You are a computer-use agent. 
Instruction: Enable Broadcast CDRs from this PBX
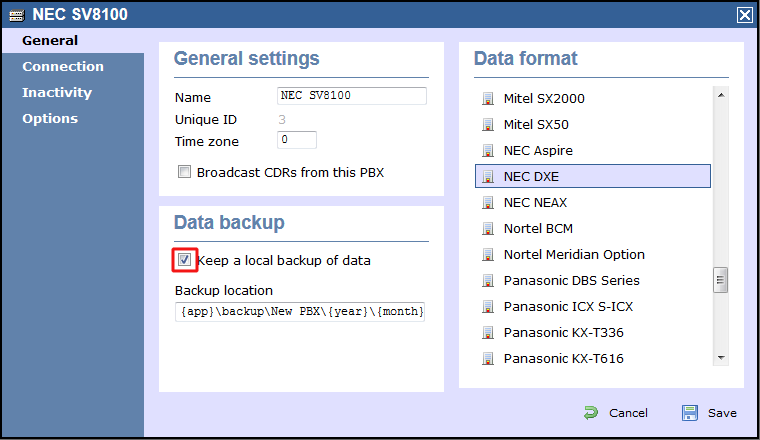click(x=184, y=172)
